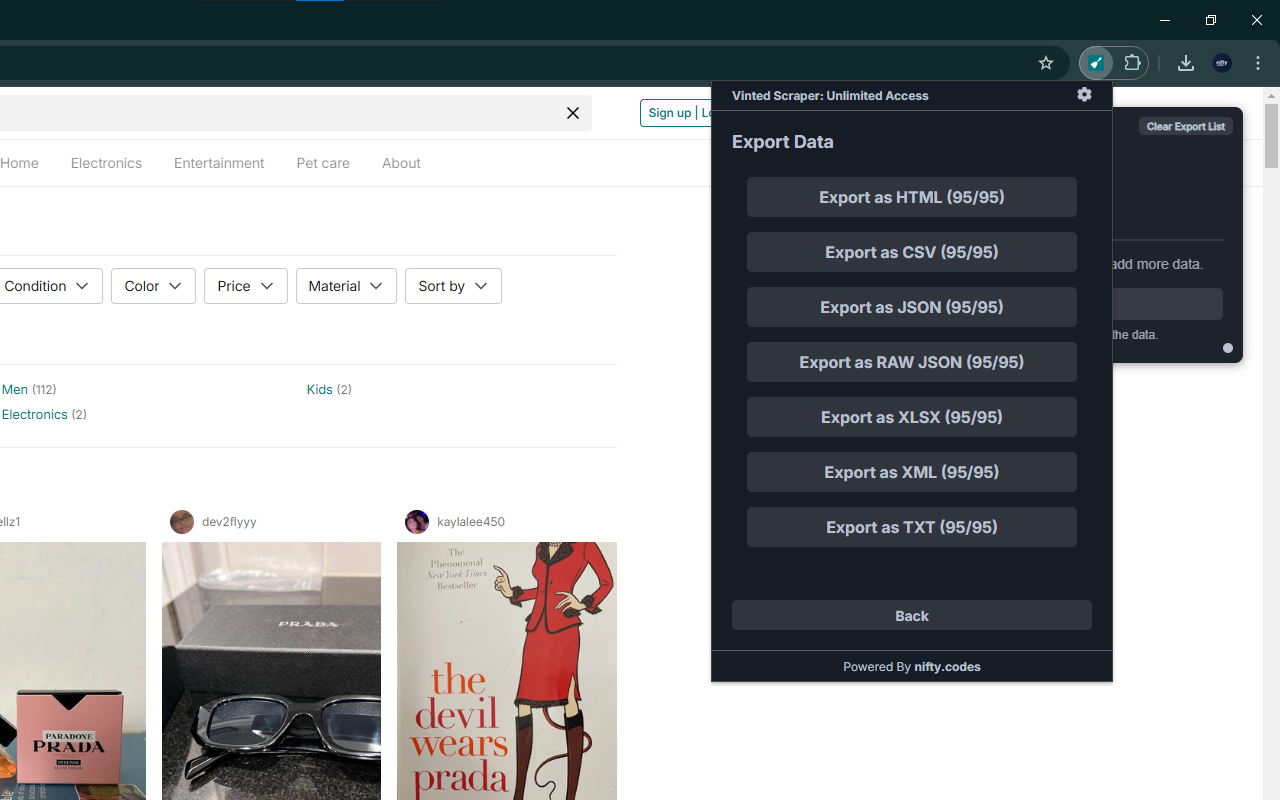Click the search input field
Image resolution: width=1280 pixels, height=800 pixels.
tap(295, 113)
